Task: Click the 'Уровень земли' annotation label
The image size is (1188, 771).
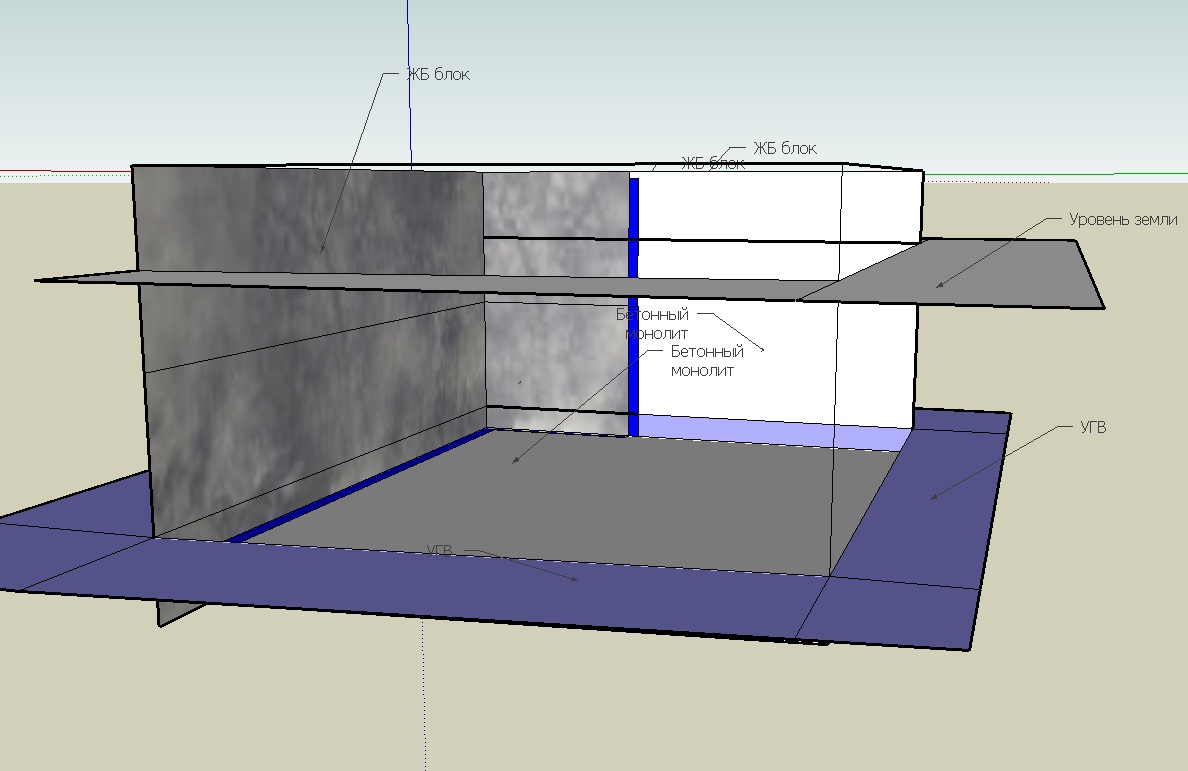Action: click(x=1123, y=220)
